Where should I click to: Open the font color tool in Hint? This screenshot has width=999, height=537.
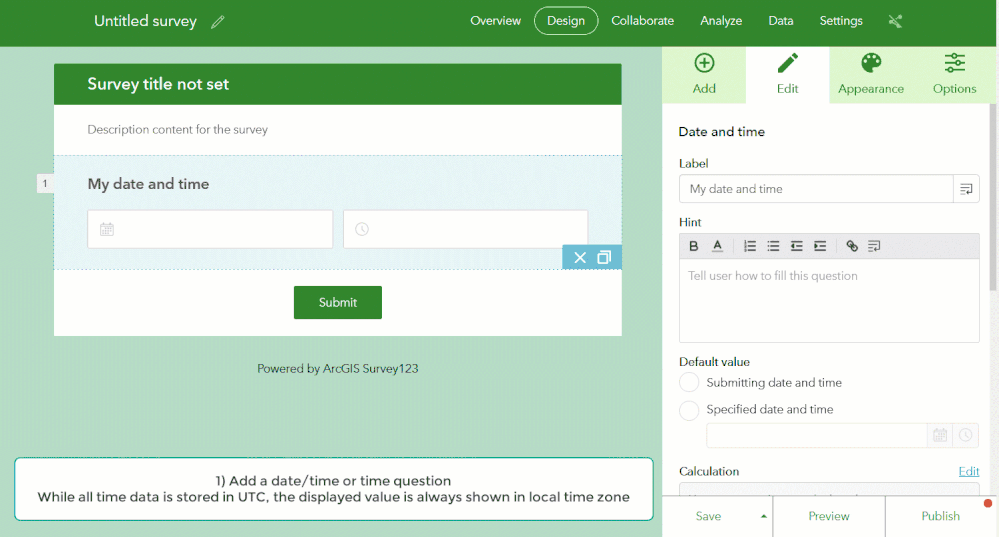coord(717,246)
